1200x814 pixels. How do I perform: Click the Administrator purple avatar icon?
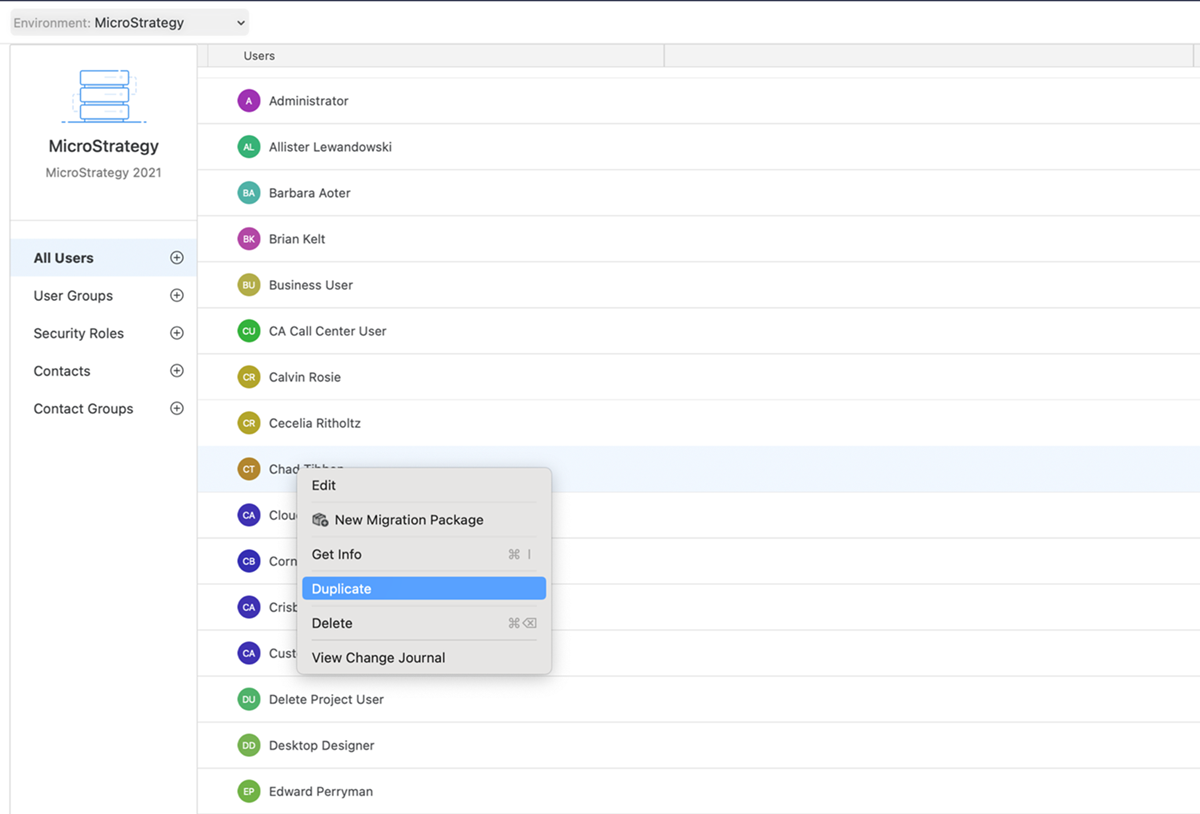[249, 101]
